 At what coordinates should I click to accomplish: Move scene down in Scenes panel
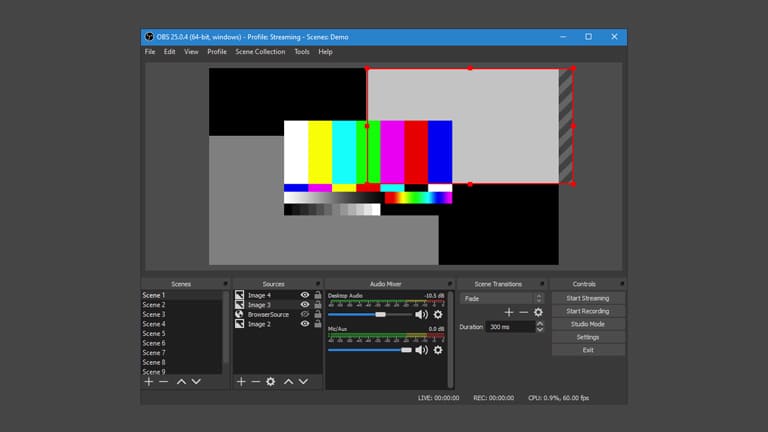click(x=196, y=382)
